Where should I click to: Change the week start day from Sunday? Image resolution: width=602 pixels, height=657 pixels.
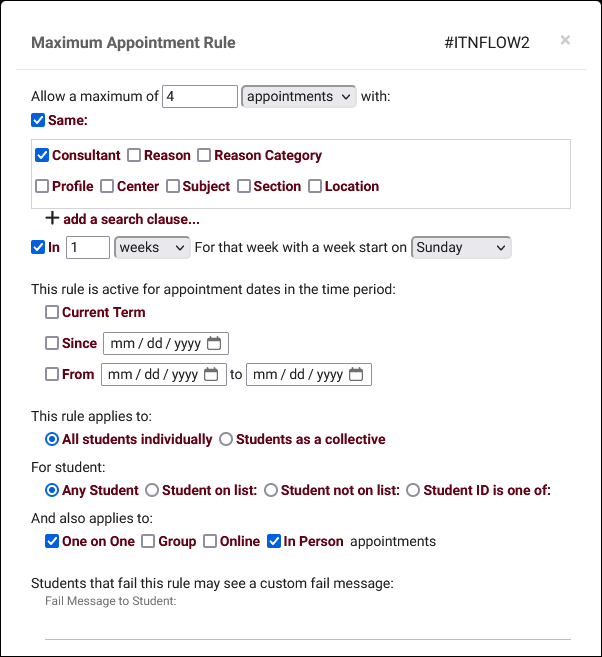(x=461, y=247)
